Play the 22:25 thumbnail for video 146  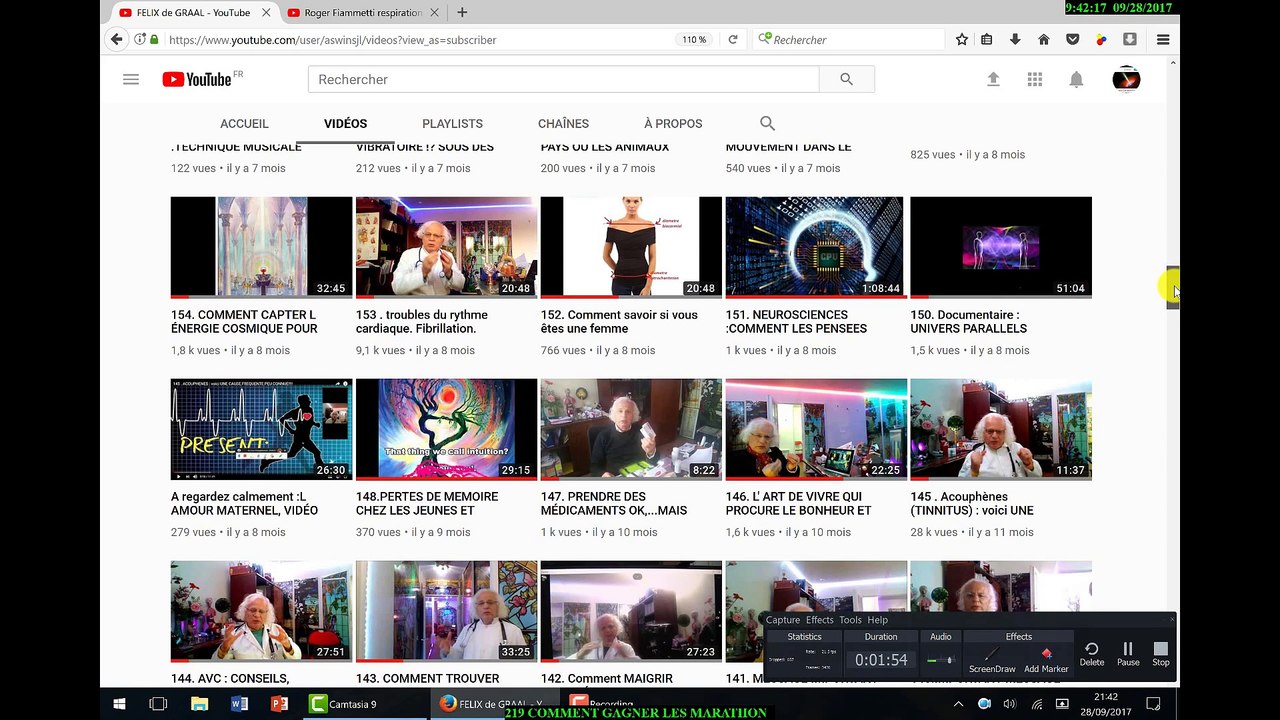pos(816,429)
